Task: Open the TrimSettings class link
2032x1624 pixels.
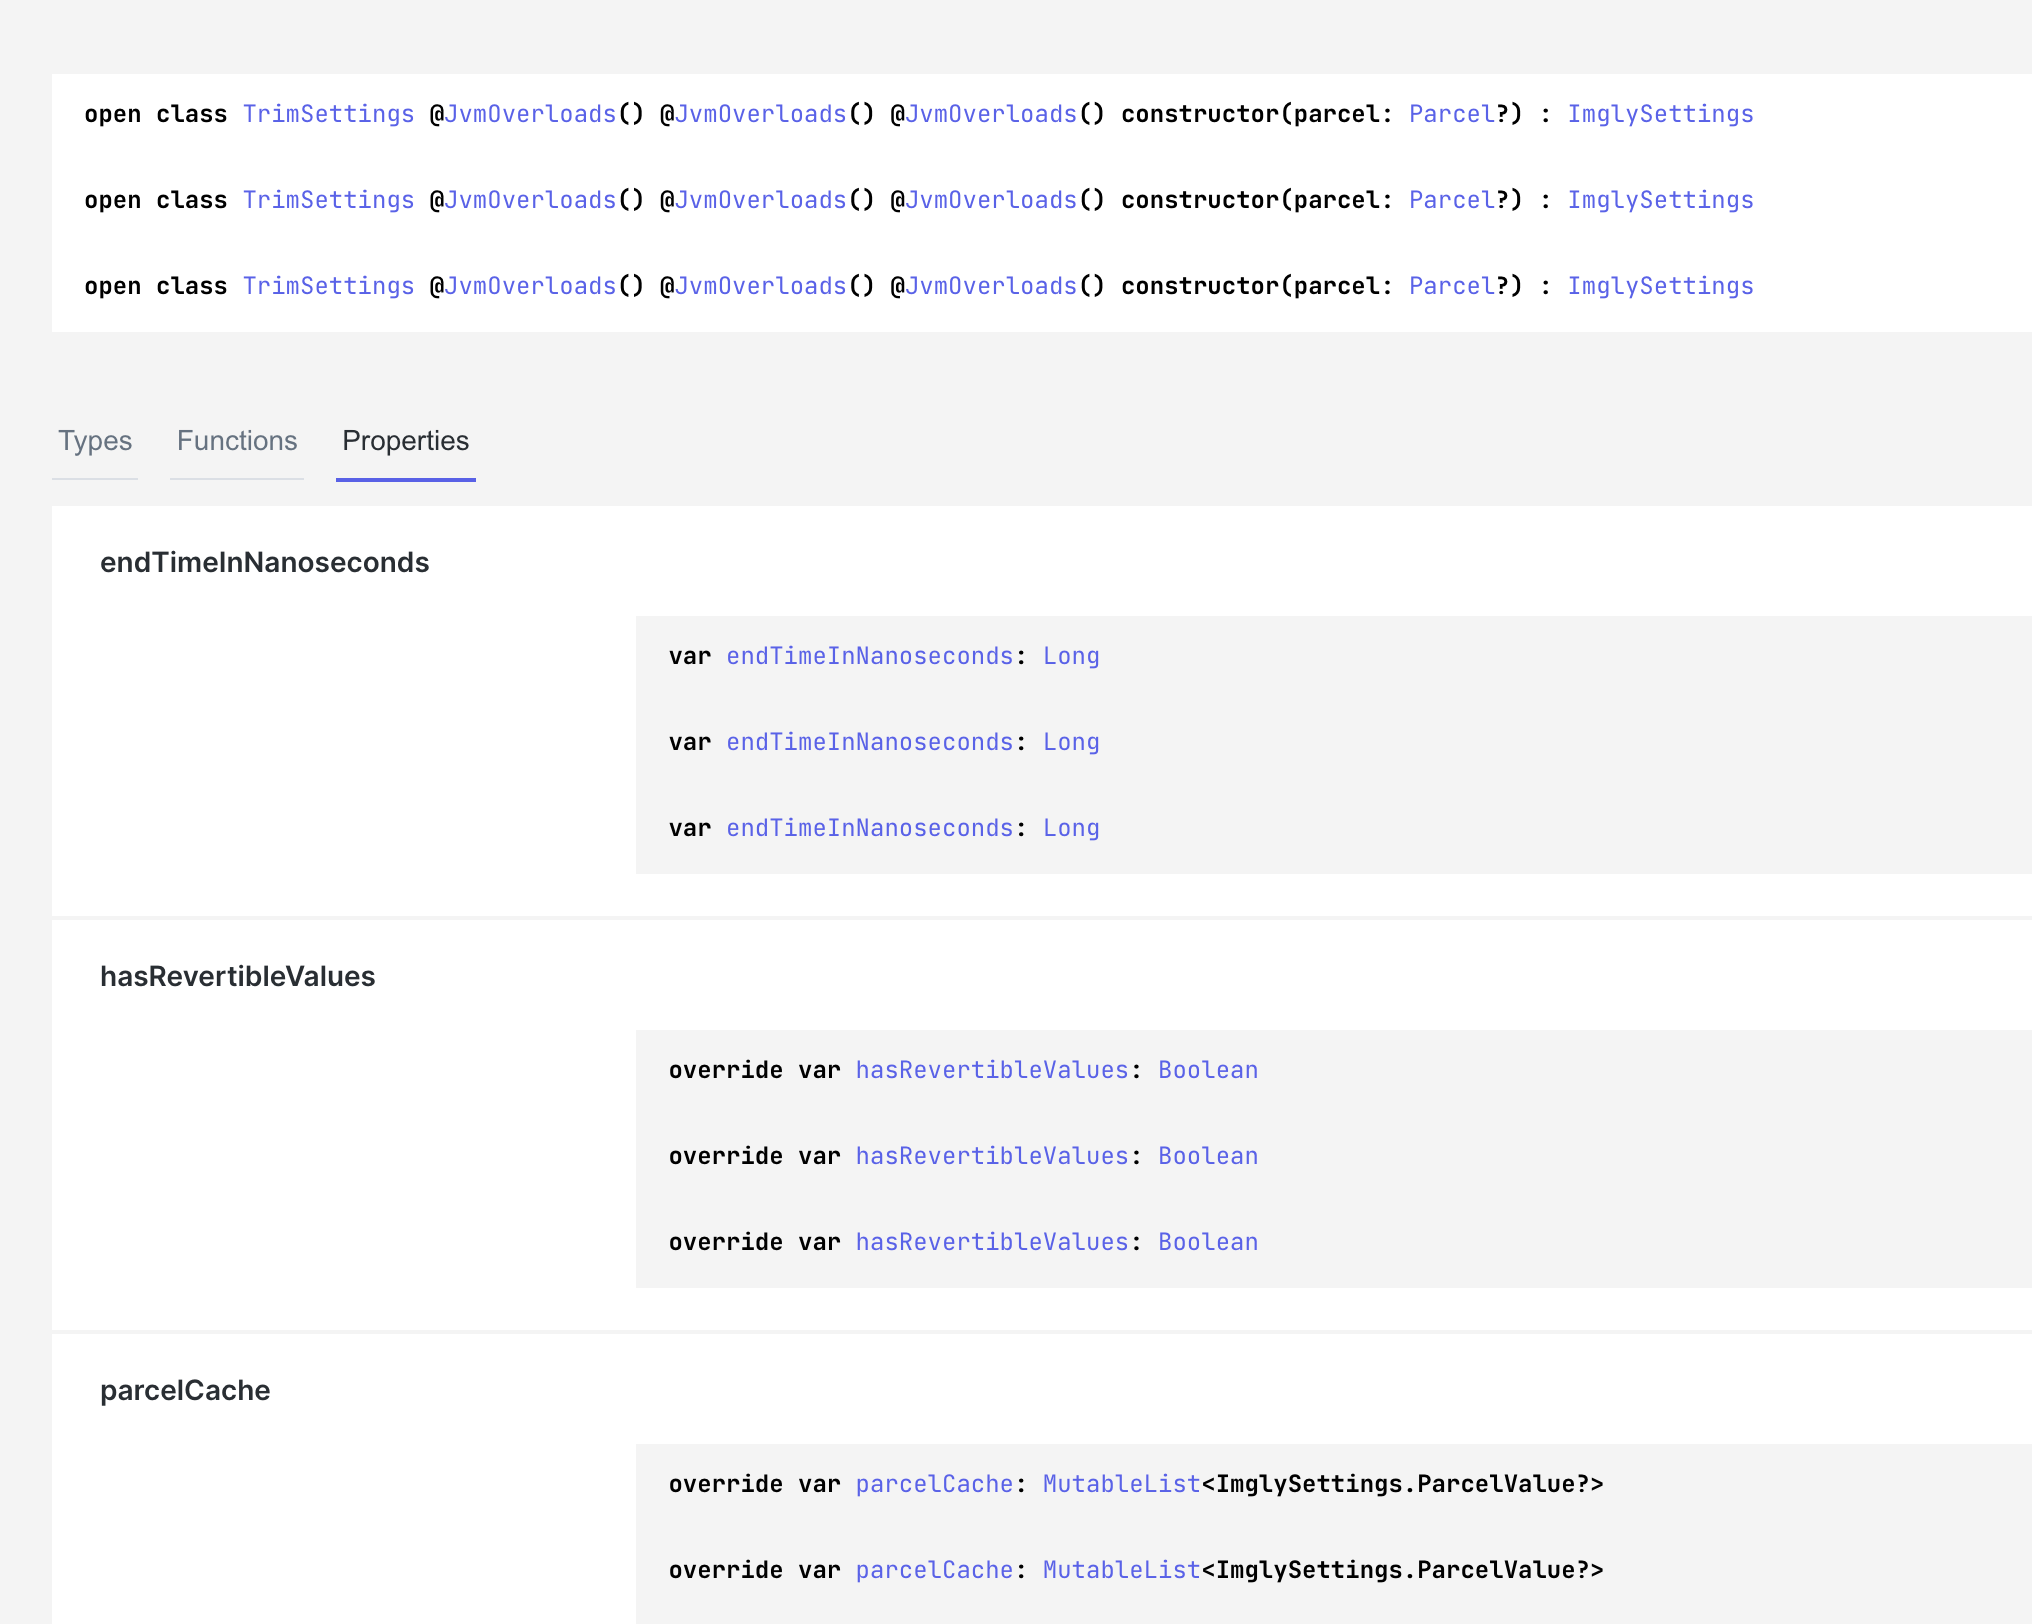Action: [328, 113]
